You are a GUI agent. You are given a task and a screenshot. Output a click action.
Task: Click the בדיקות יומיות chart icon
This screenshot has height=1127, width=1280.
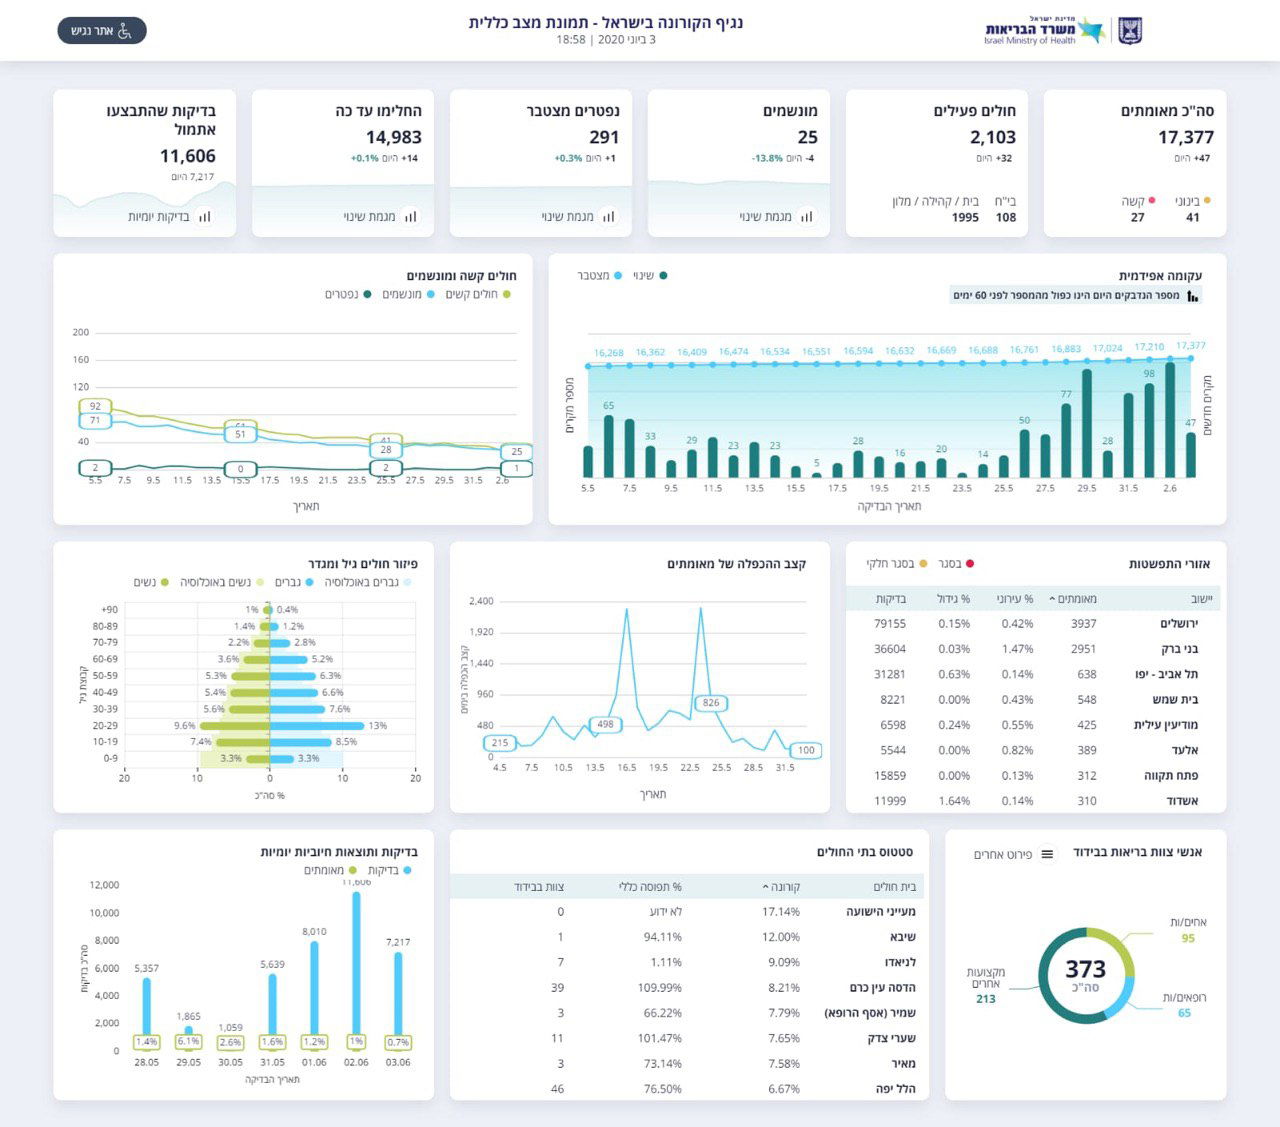[x=204, y=216]
